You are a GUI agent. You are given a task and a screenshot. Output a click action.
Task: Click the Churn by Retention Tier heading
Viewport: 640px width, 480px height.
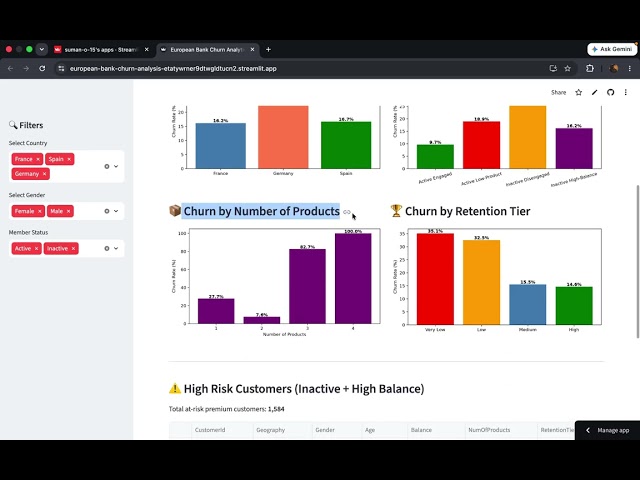coord(467,211)
